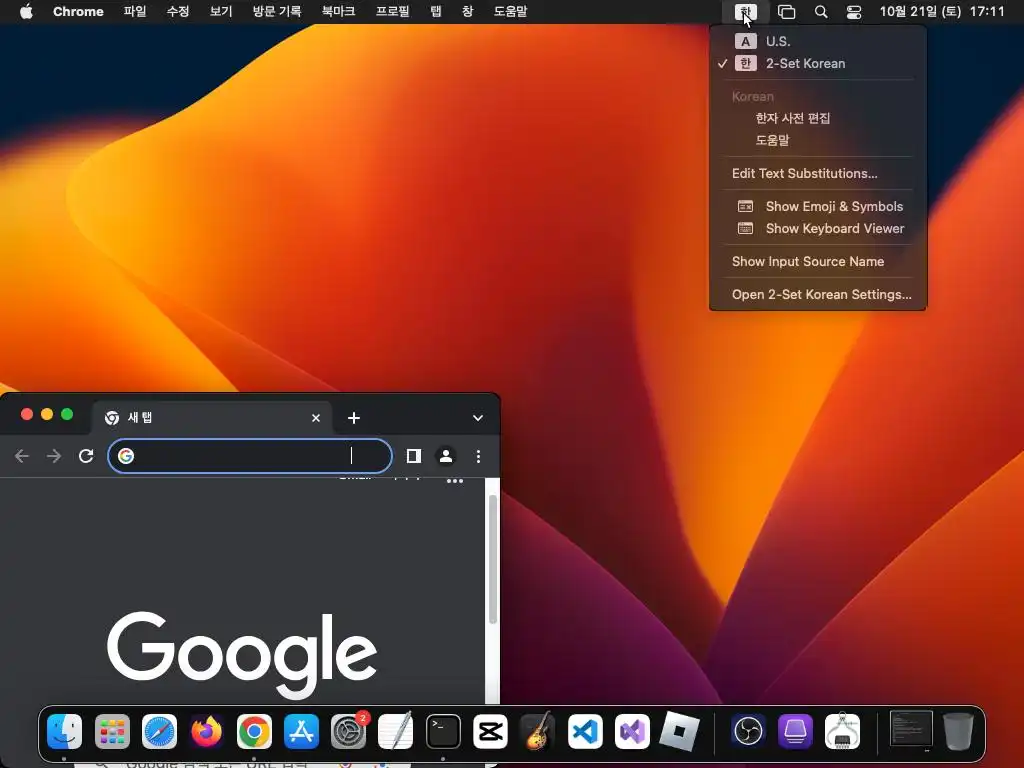Open Edit Text Substitutions…
Screen dimensions: 1024x768
point(818,173)
